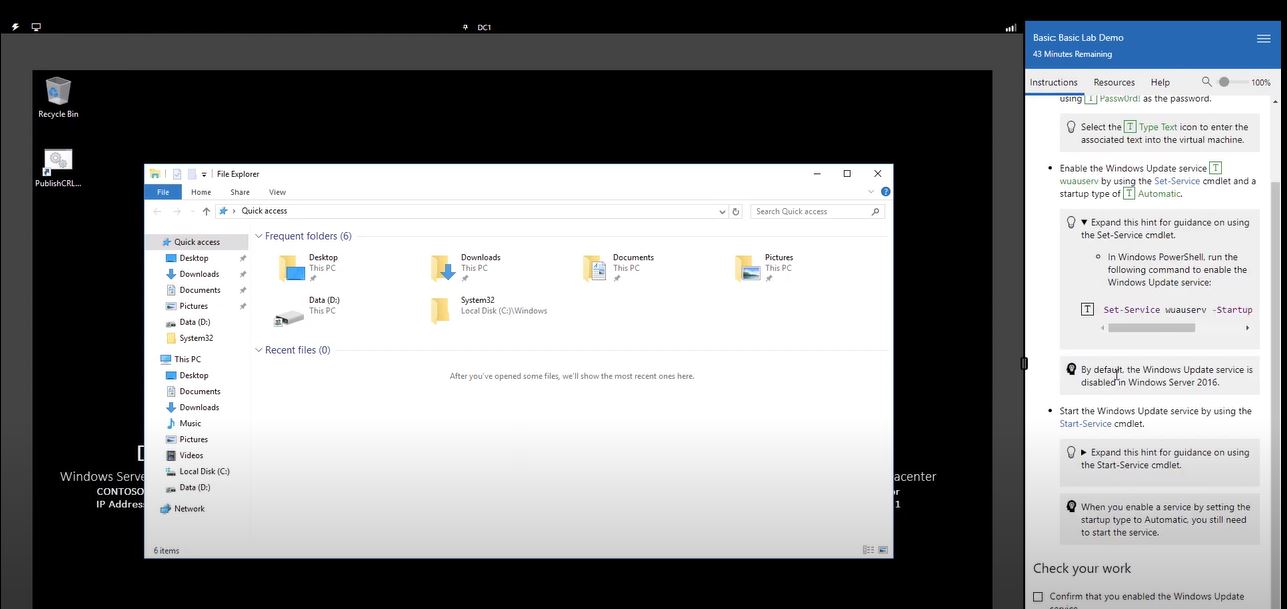Screen dimensions: 1287x609
Task: Open the hamburger menu in the lab header
Action: pos(1263,37)
